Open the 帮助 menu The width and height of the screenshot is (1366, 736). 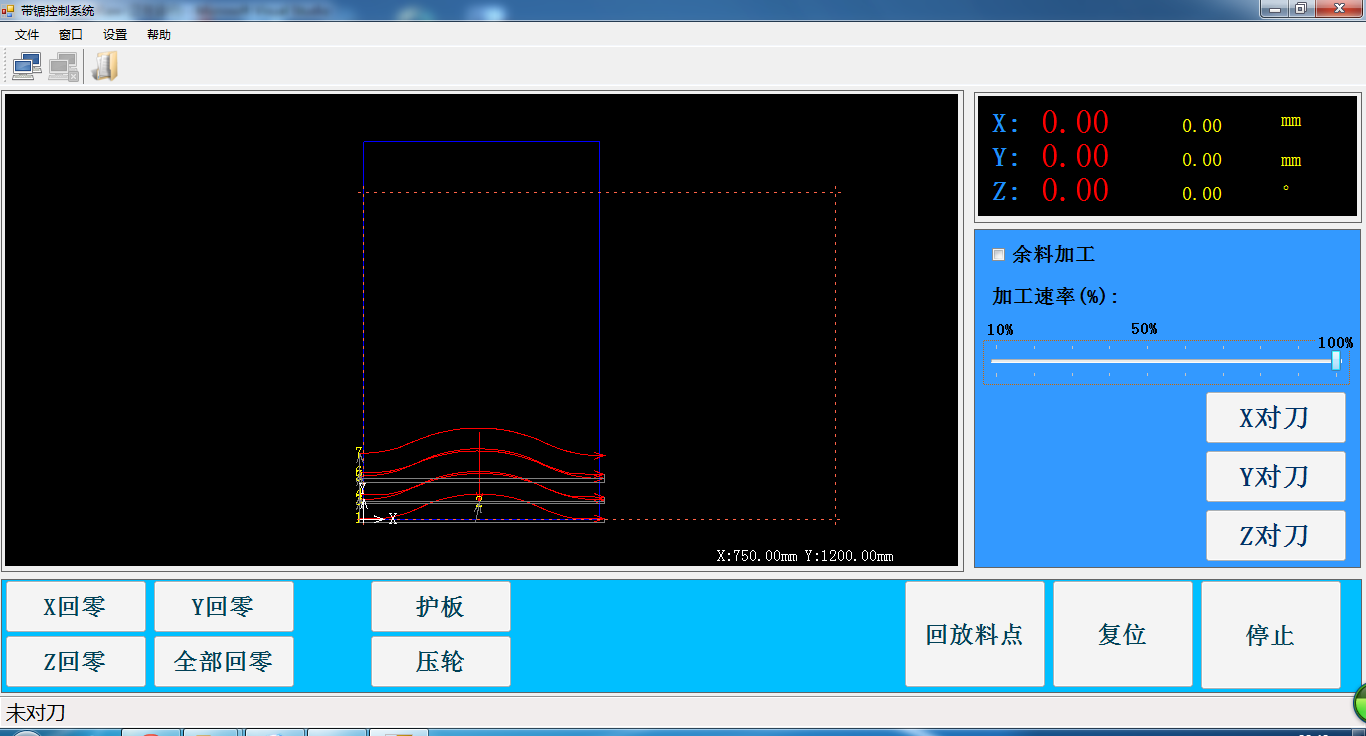coord(159,35)
